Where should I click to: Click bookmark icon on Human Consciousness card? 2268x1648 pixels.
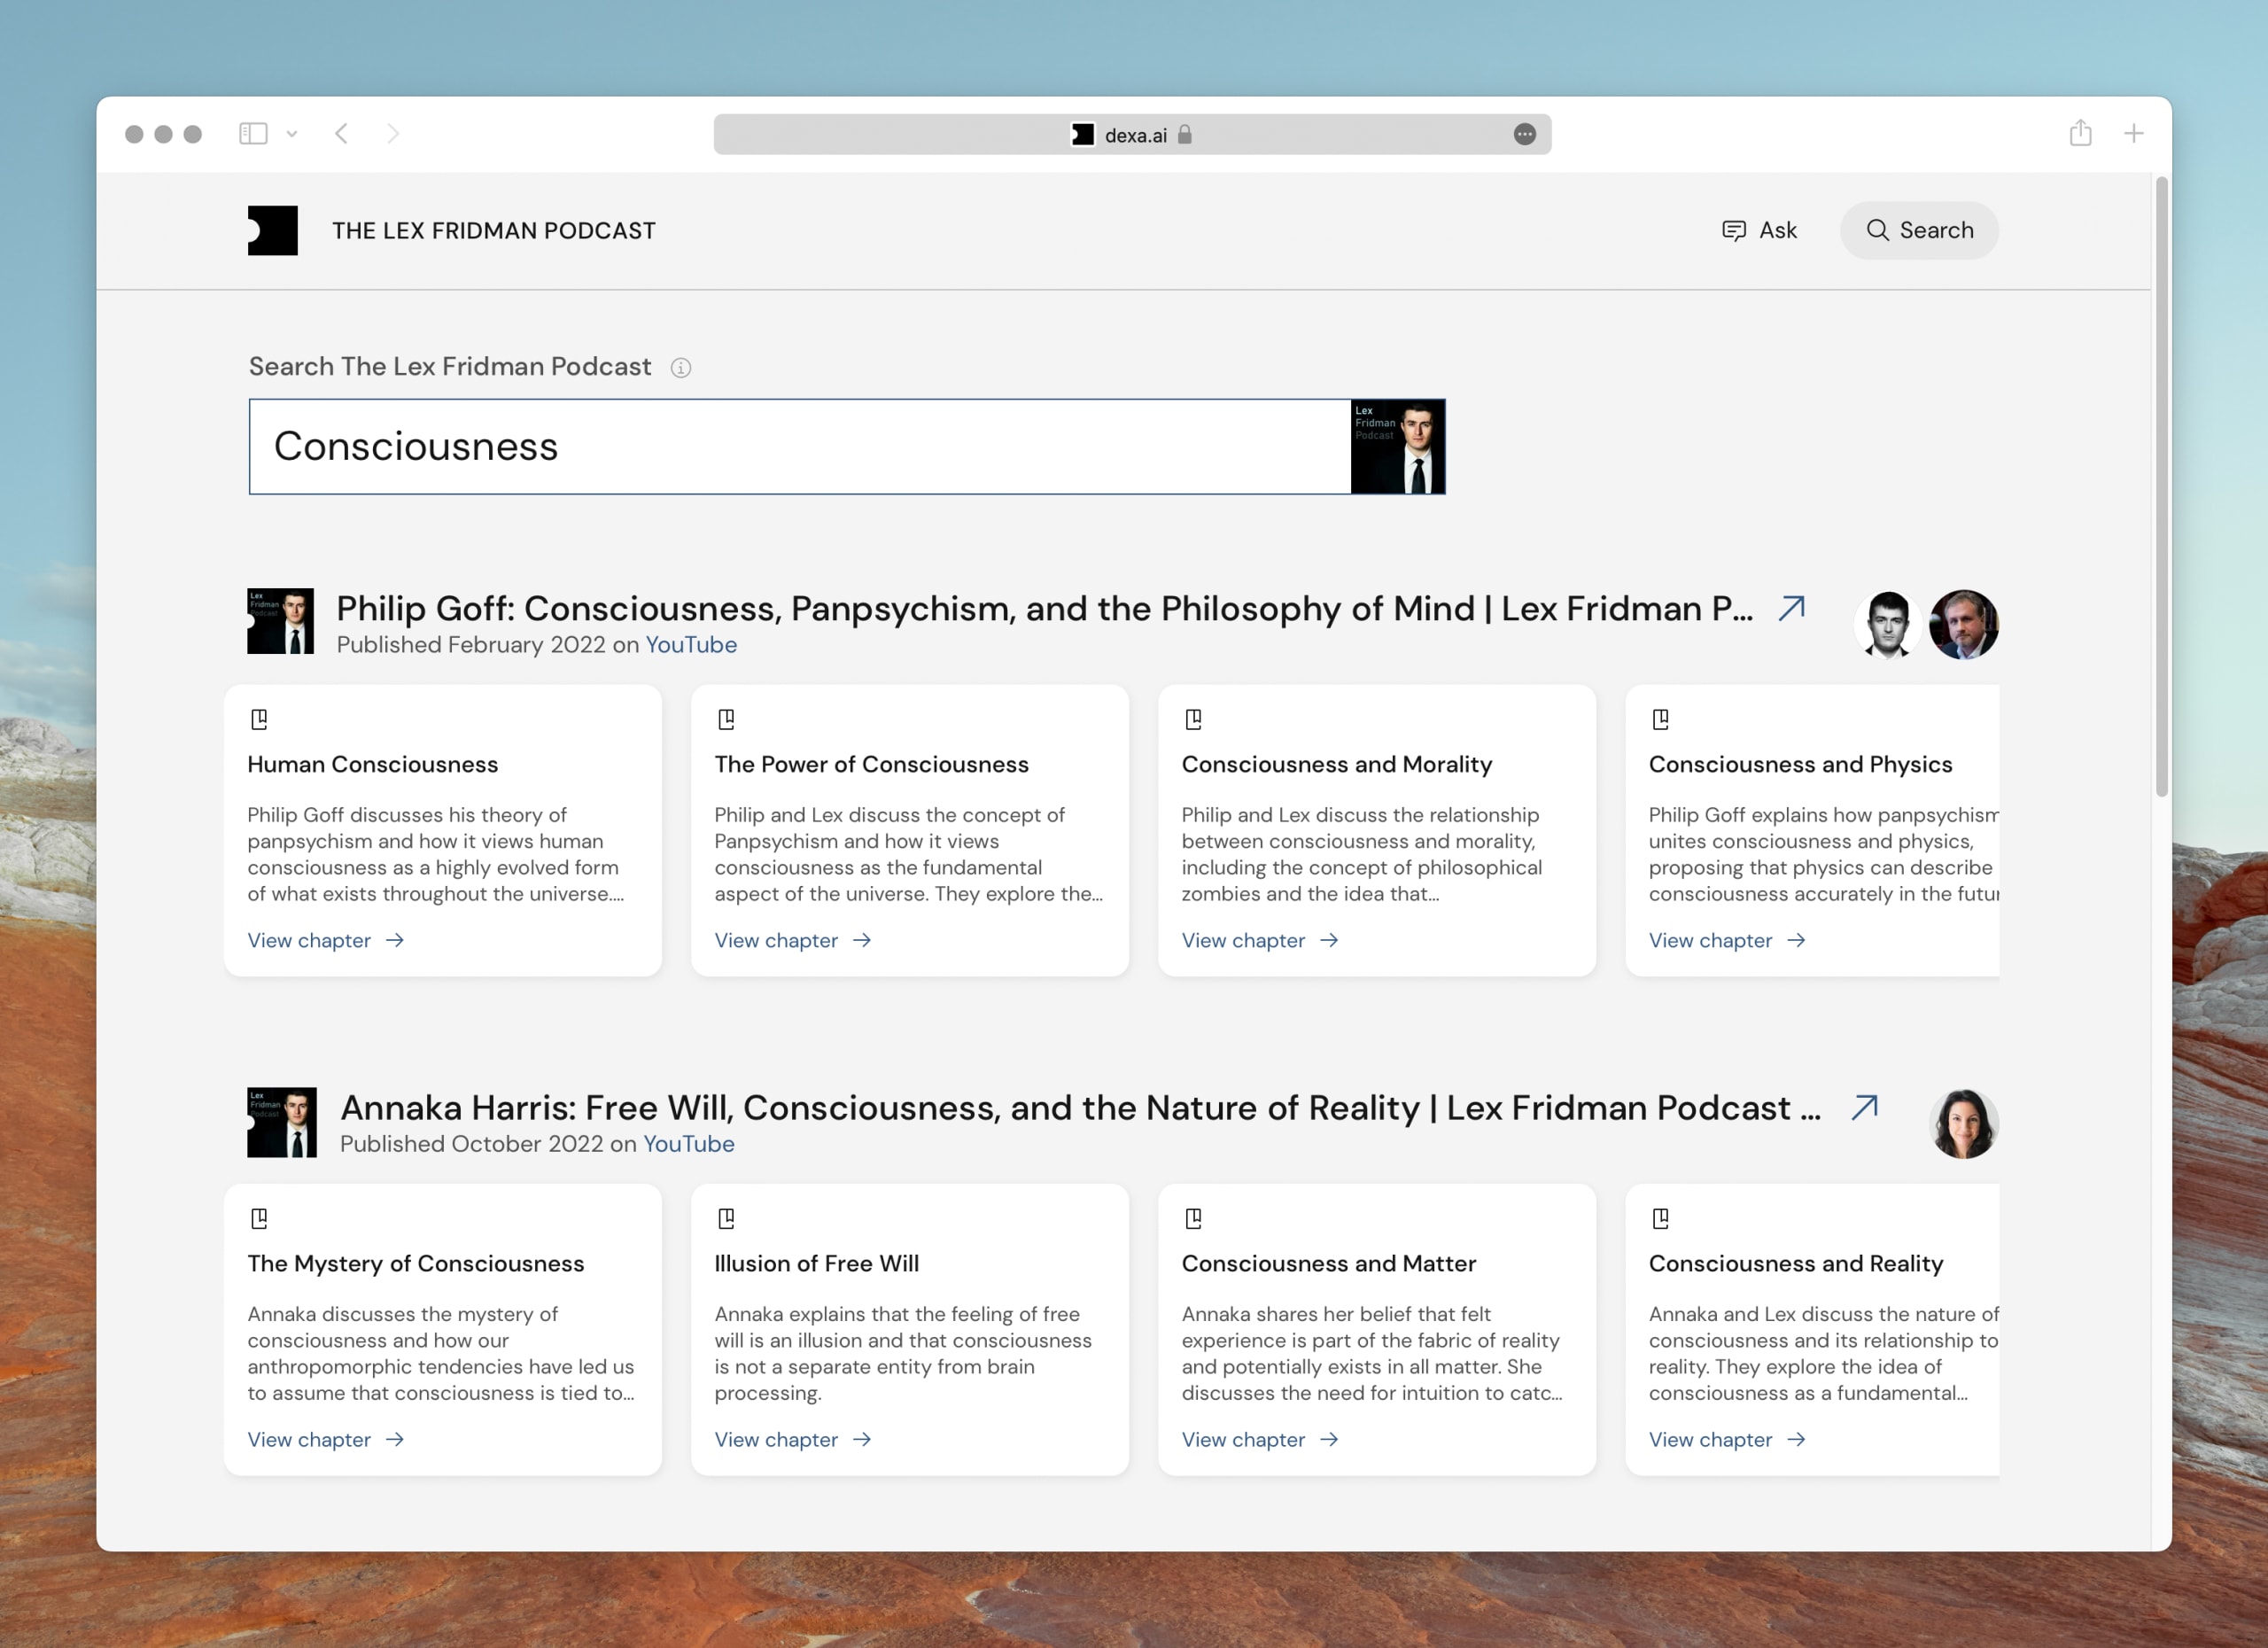(x=259, y=719)
